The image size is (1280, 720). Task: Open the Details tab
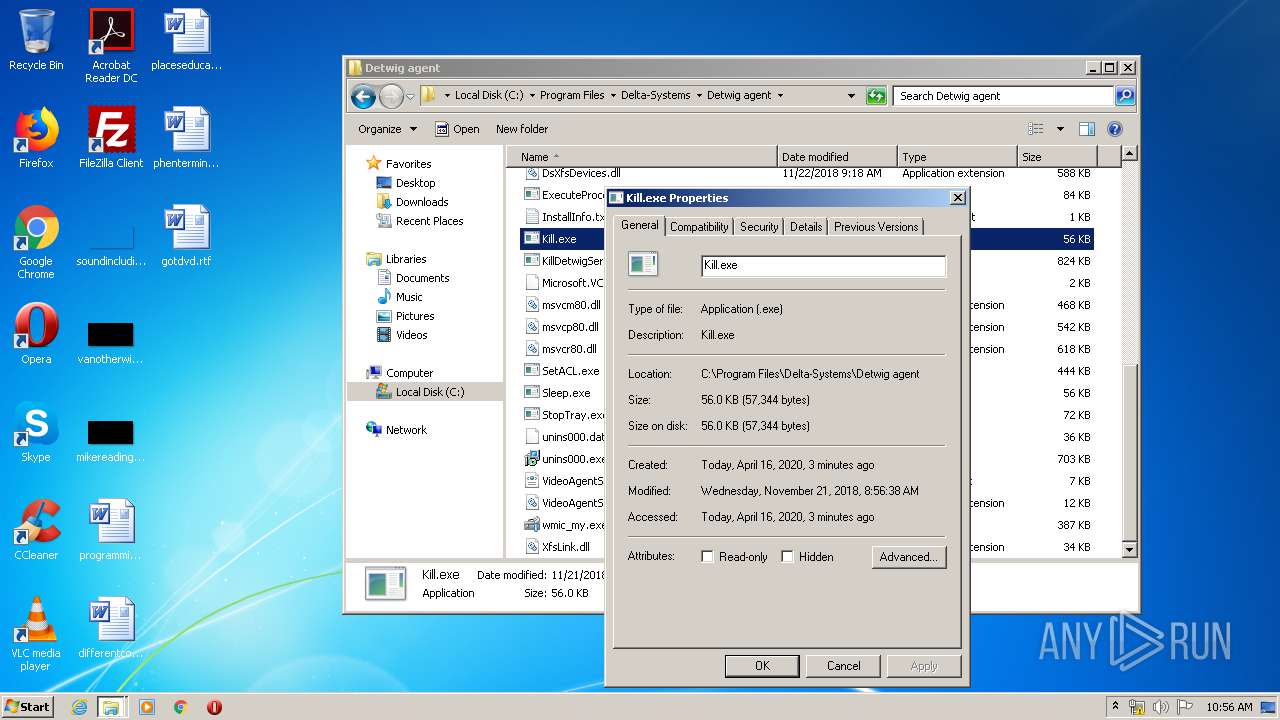[806, 227]
